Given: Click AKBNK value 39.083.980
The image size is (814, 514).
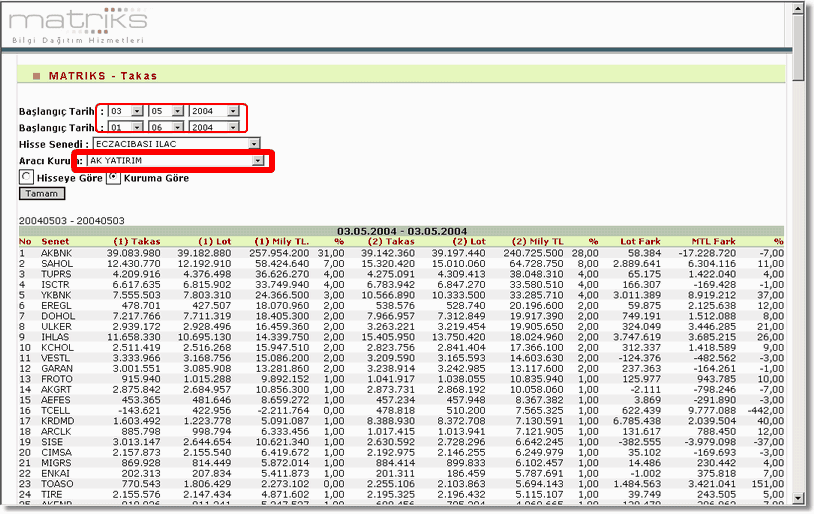Looking at the screenshot, I should click(x=133, y=253).
